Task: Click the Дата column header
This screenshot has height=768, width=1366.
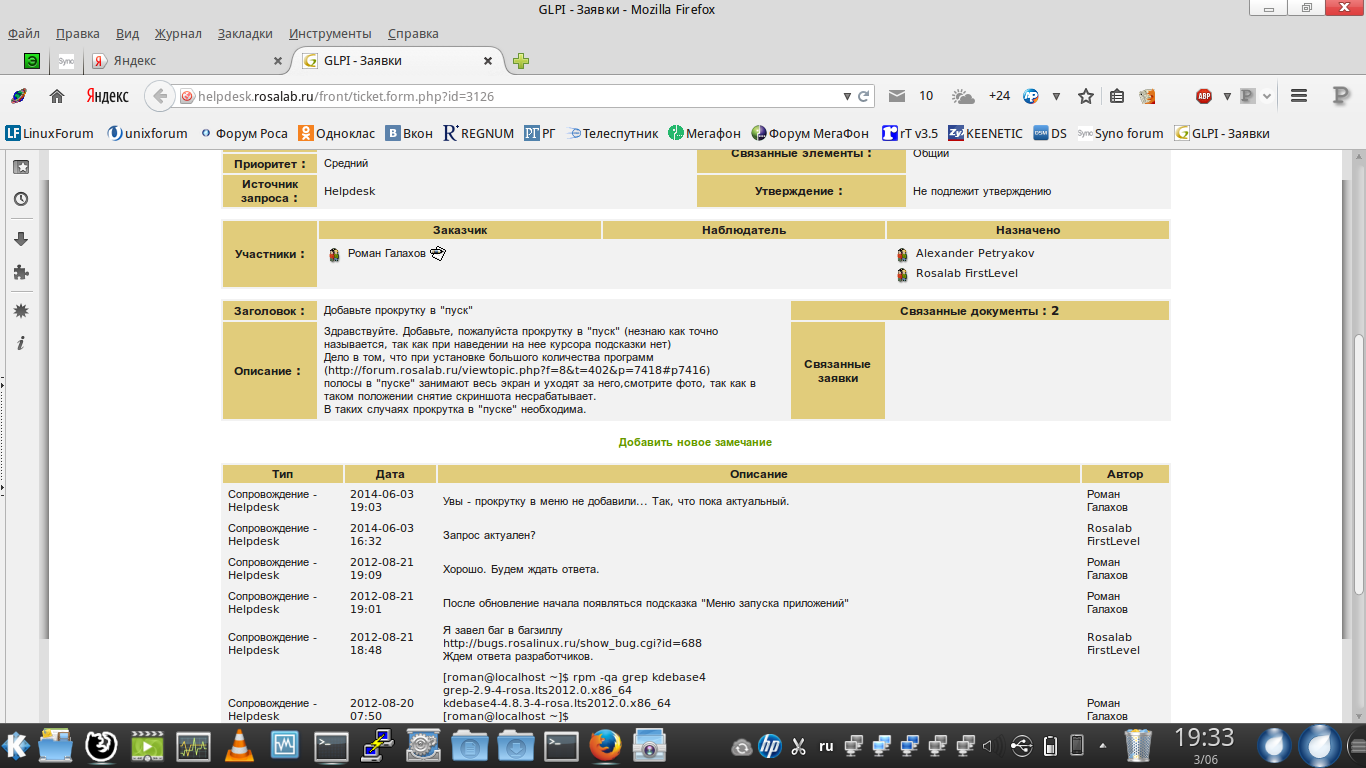Action: tap(390, 474)
